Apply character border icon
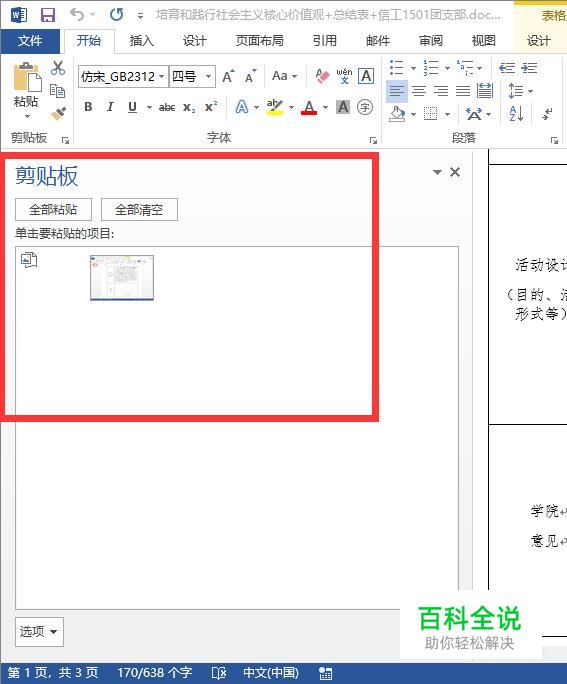 pos(366,76)
